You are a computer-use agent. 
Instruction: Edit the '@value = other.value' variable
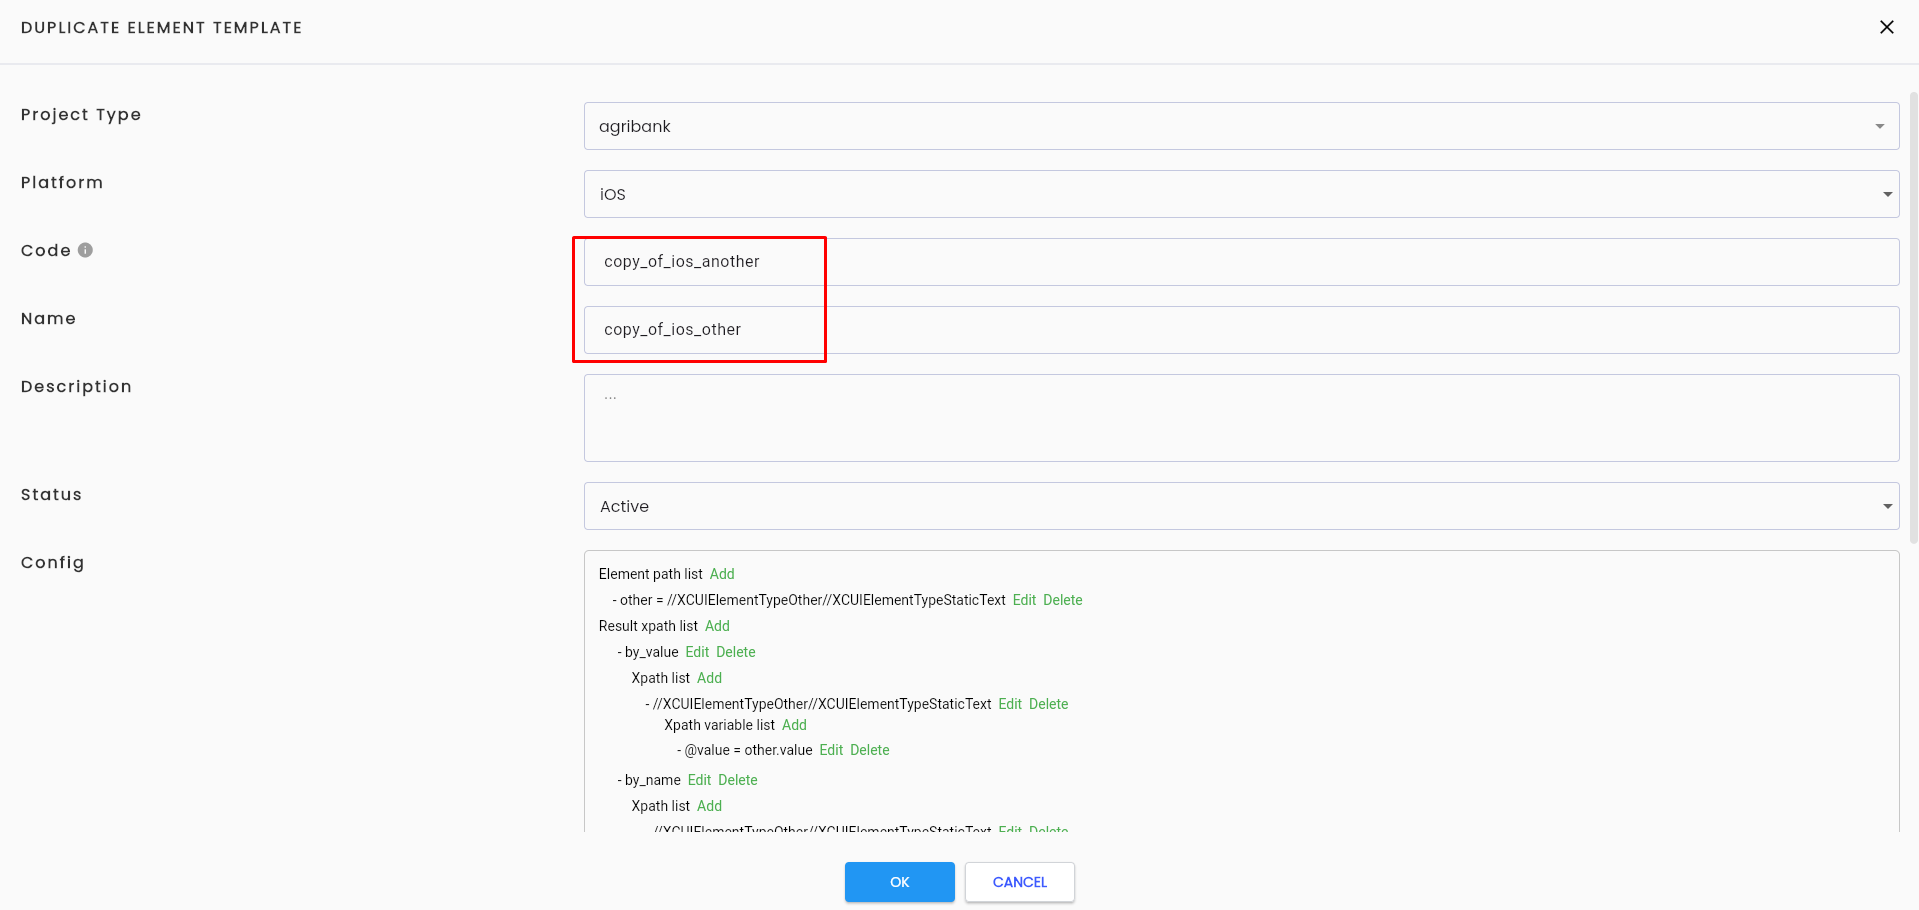pos(831,750)
